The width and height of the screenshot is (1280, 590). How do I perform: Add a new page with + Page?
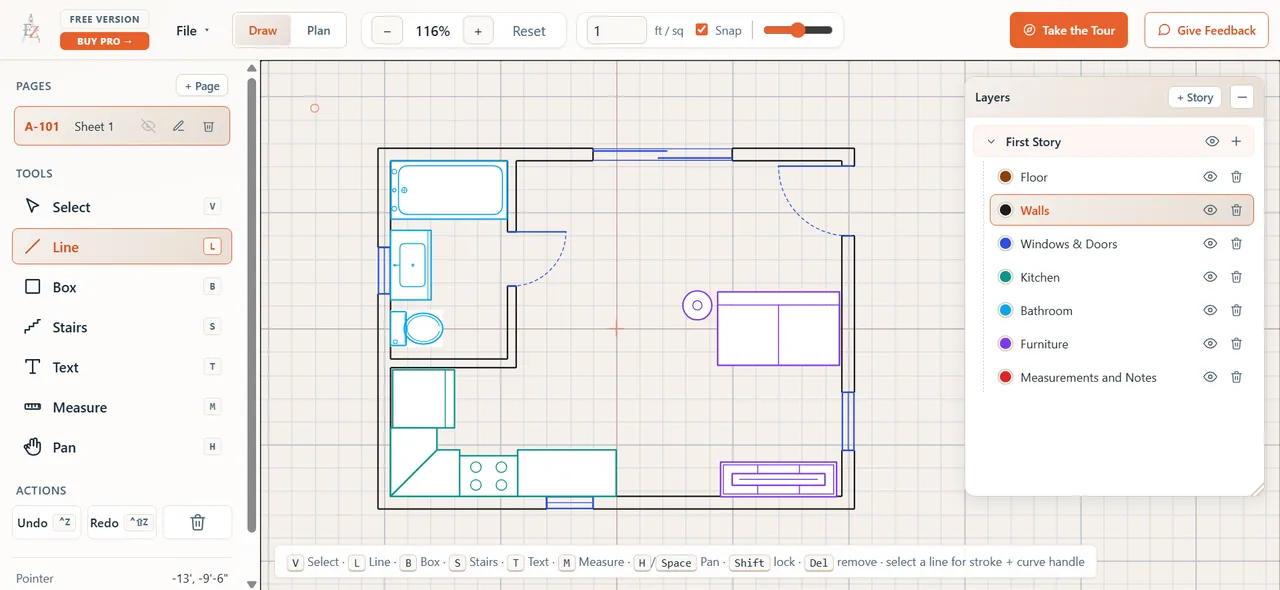pos(202,86)
